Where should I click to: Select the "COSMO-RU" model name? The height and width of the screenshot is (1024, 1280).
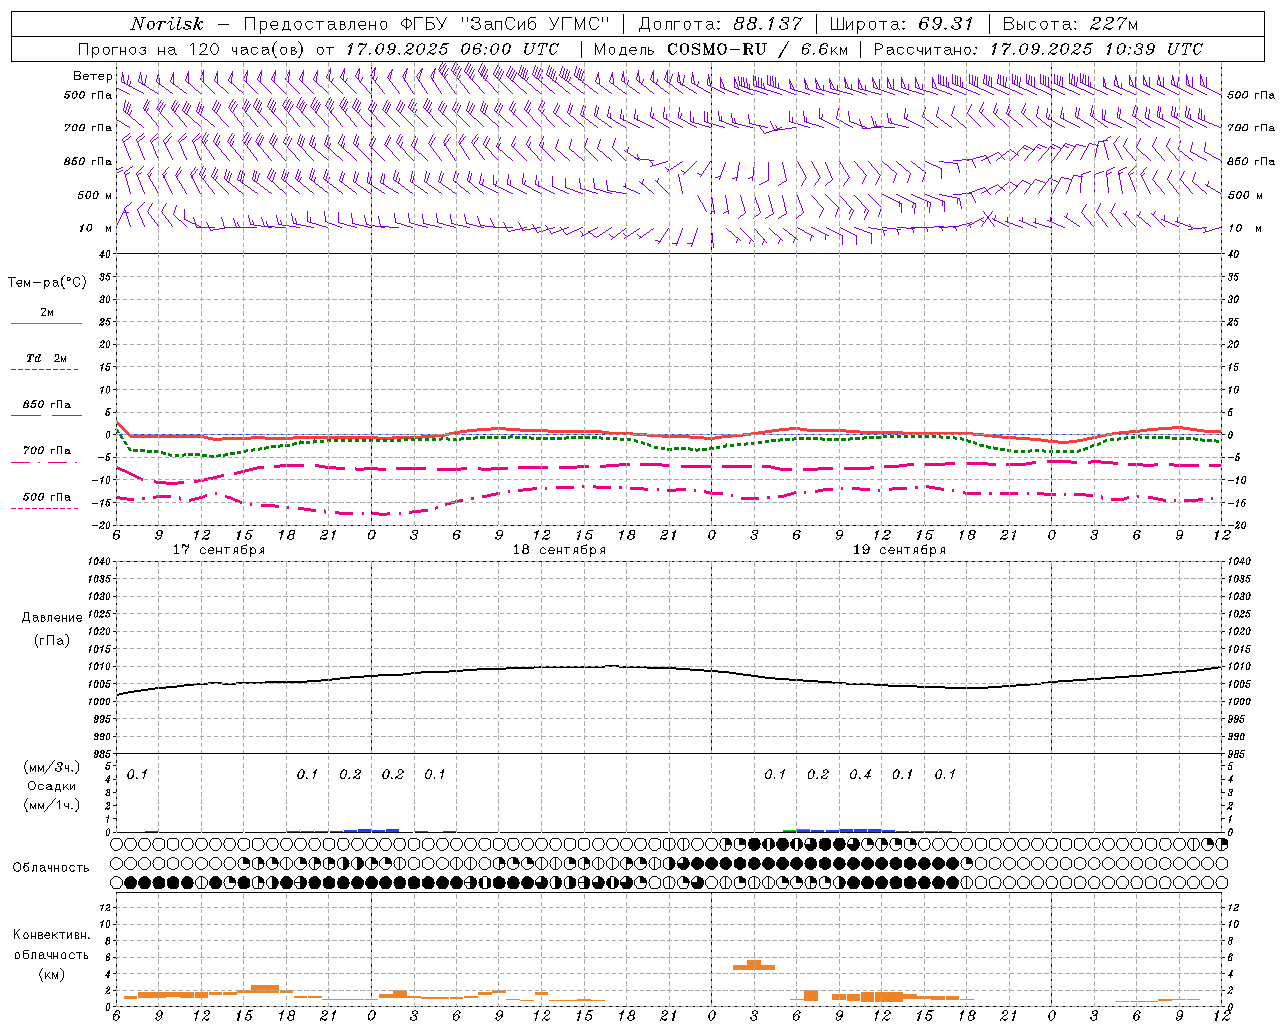(717, 49)
